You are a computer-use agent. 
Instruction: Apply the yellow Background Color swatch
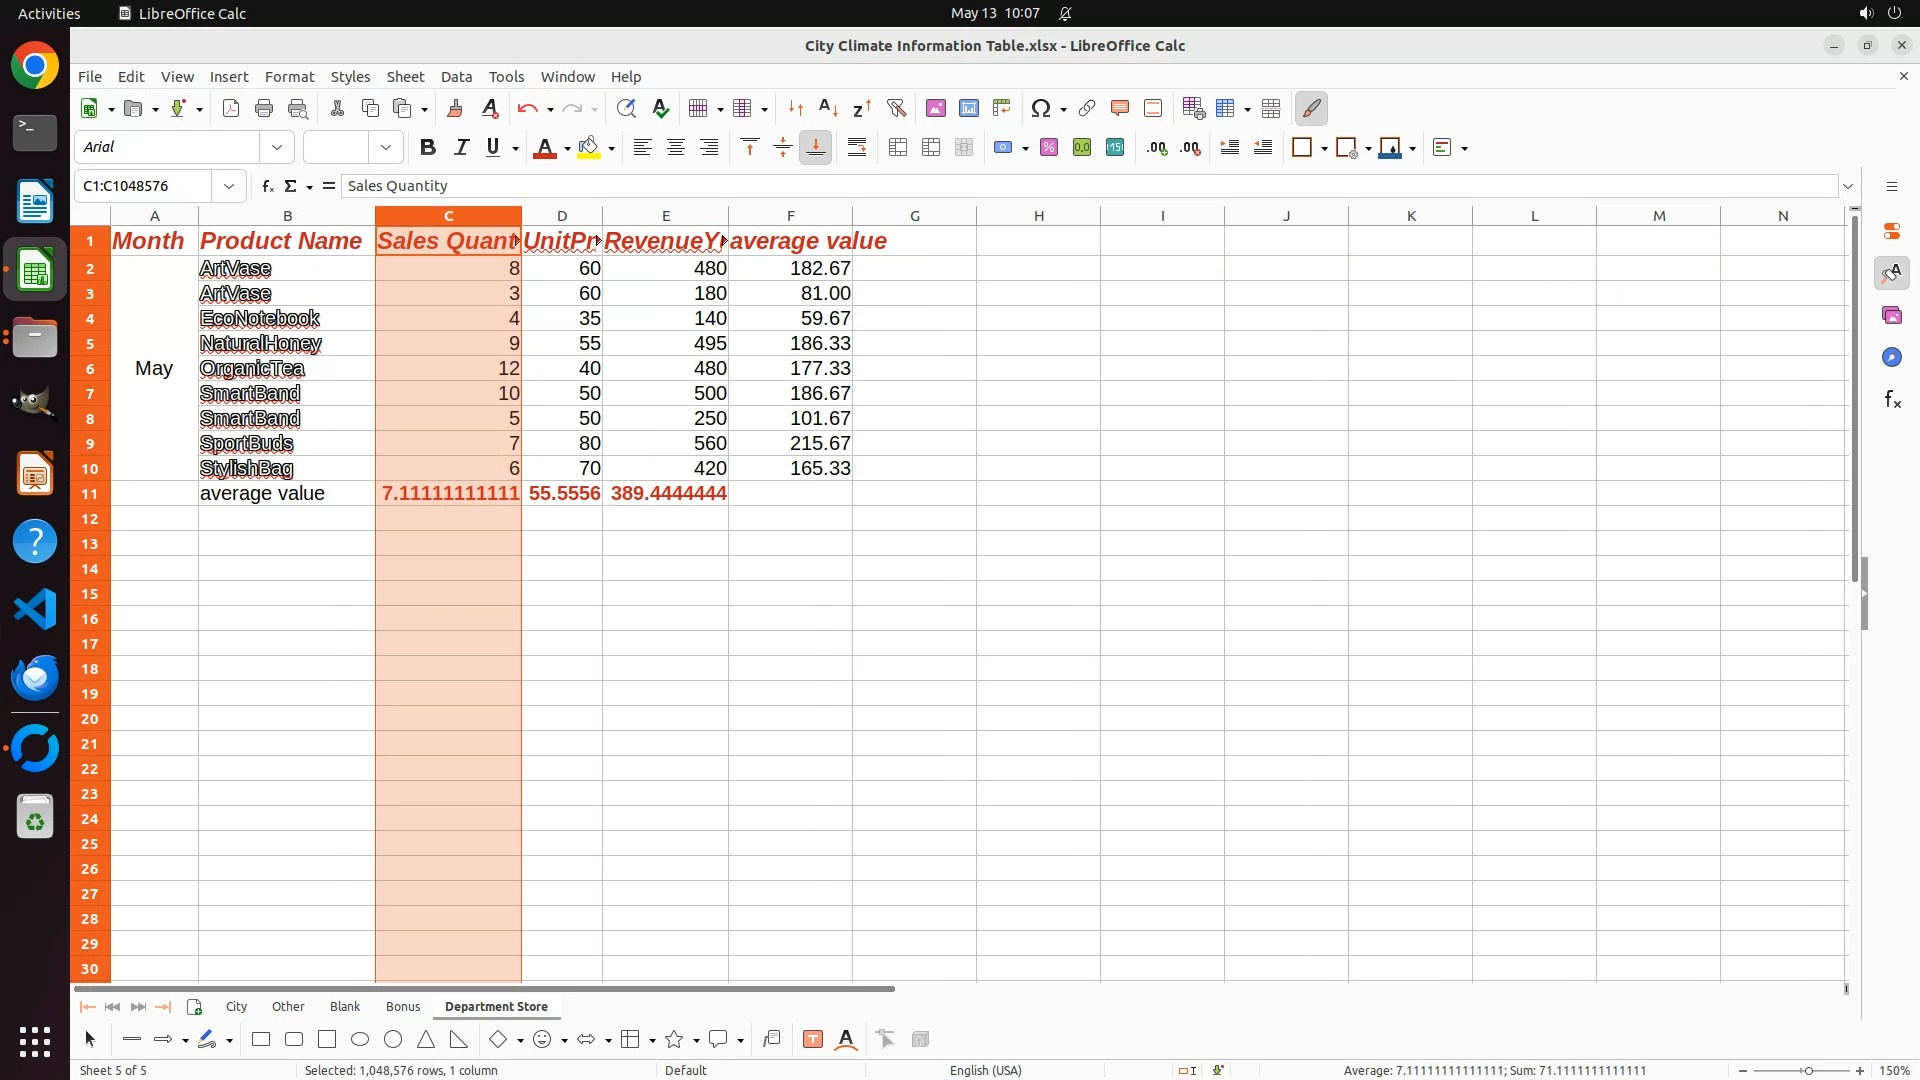(589, 147)
